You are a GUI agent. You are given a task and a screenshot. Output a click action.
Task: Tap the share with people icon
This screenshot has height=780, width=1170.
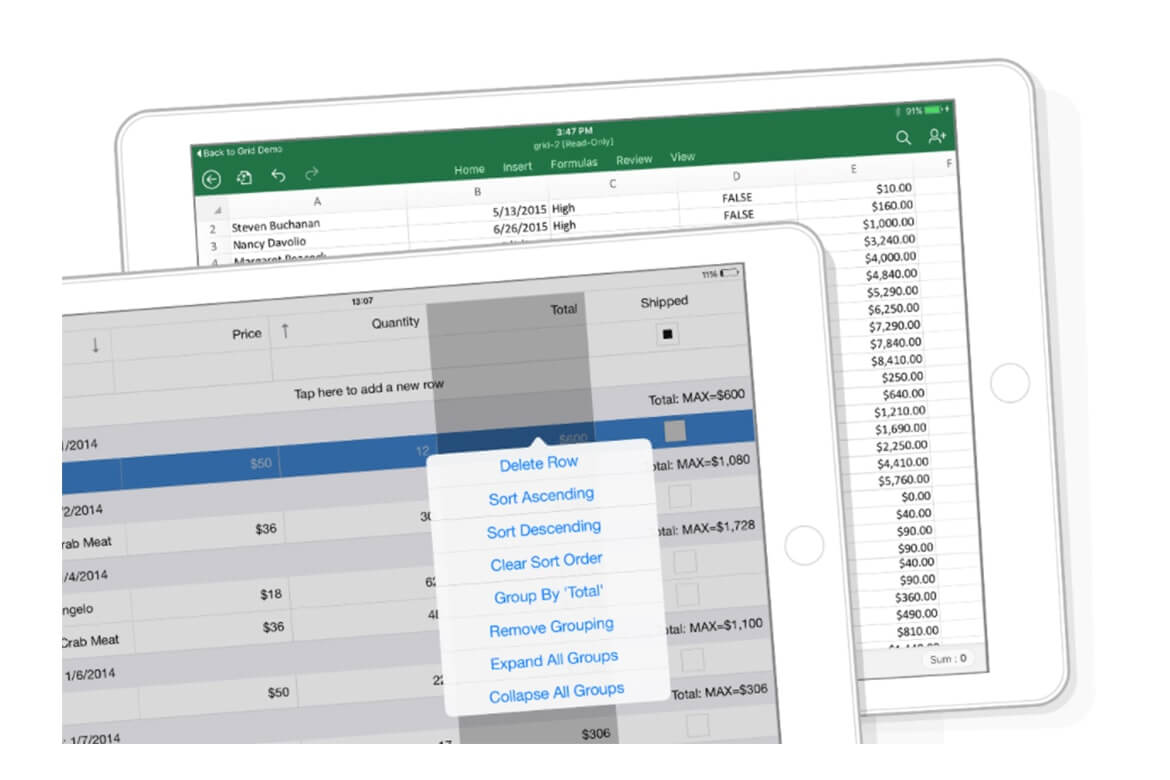click(x=937, y=137)
